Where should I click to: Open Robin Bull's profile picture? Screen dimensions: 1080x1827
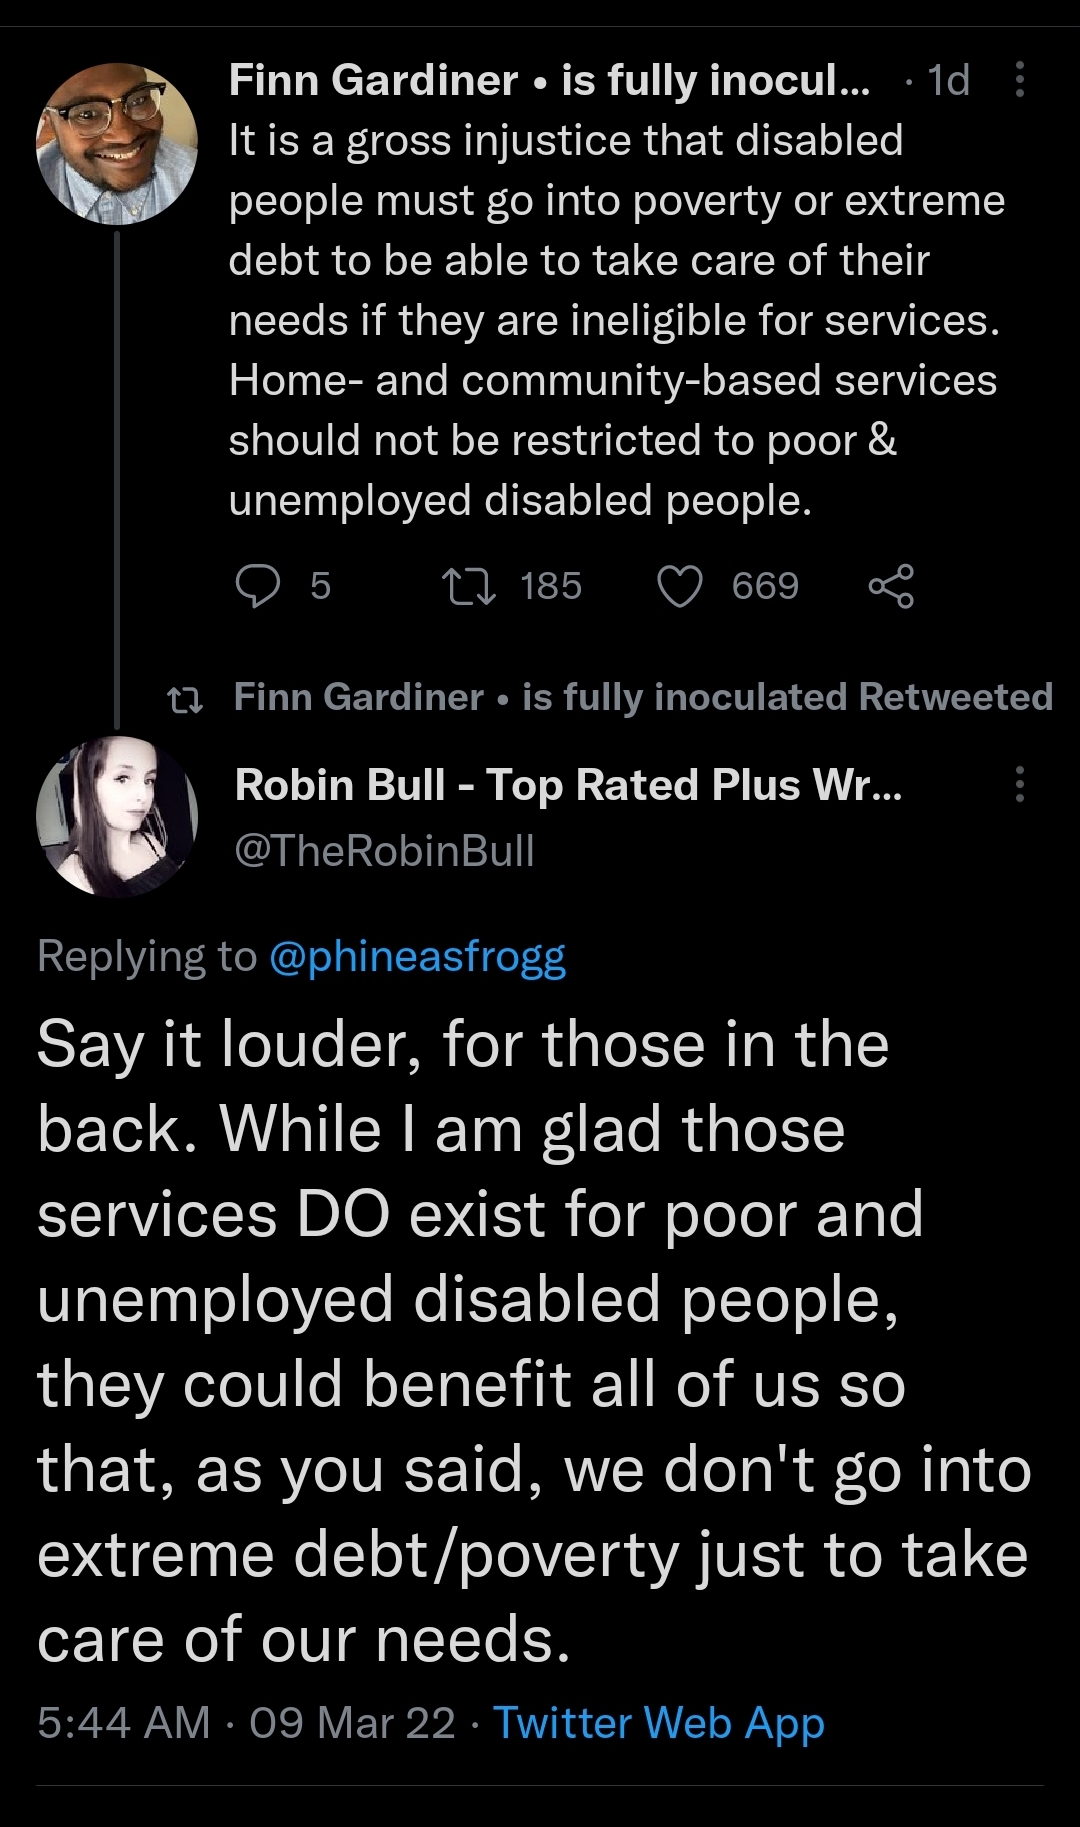pyautogui.click(x=117, y=816)
